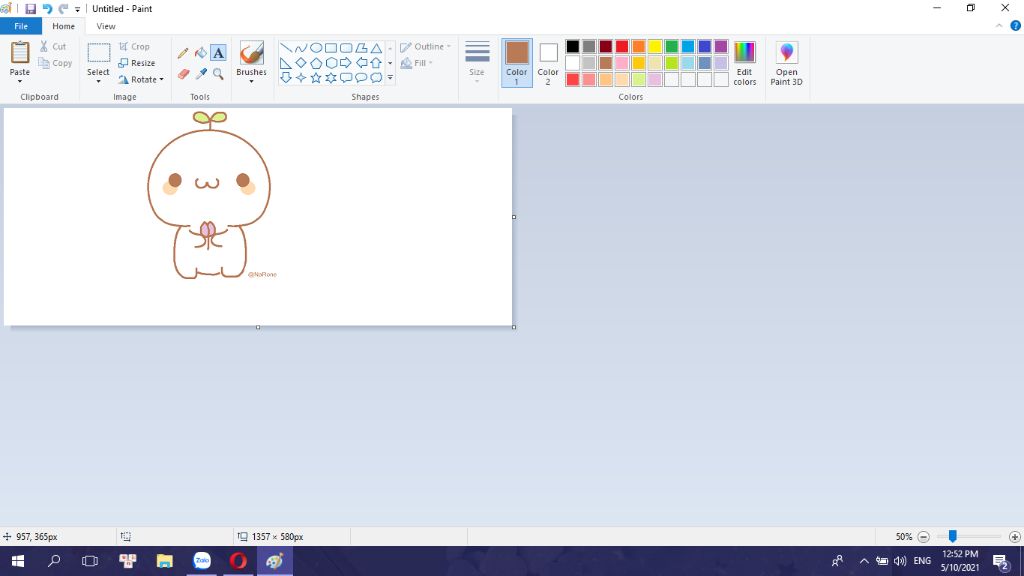
Task: Collapse the ribbon with chevron
Action: (999, 26)
